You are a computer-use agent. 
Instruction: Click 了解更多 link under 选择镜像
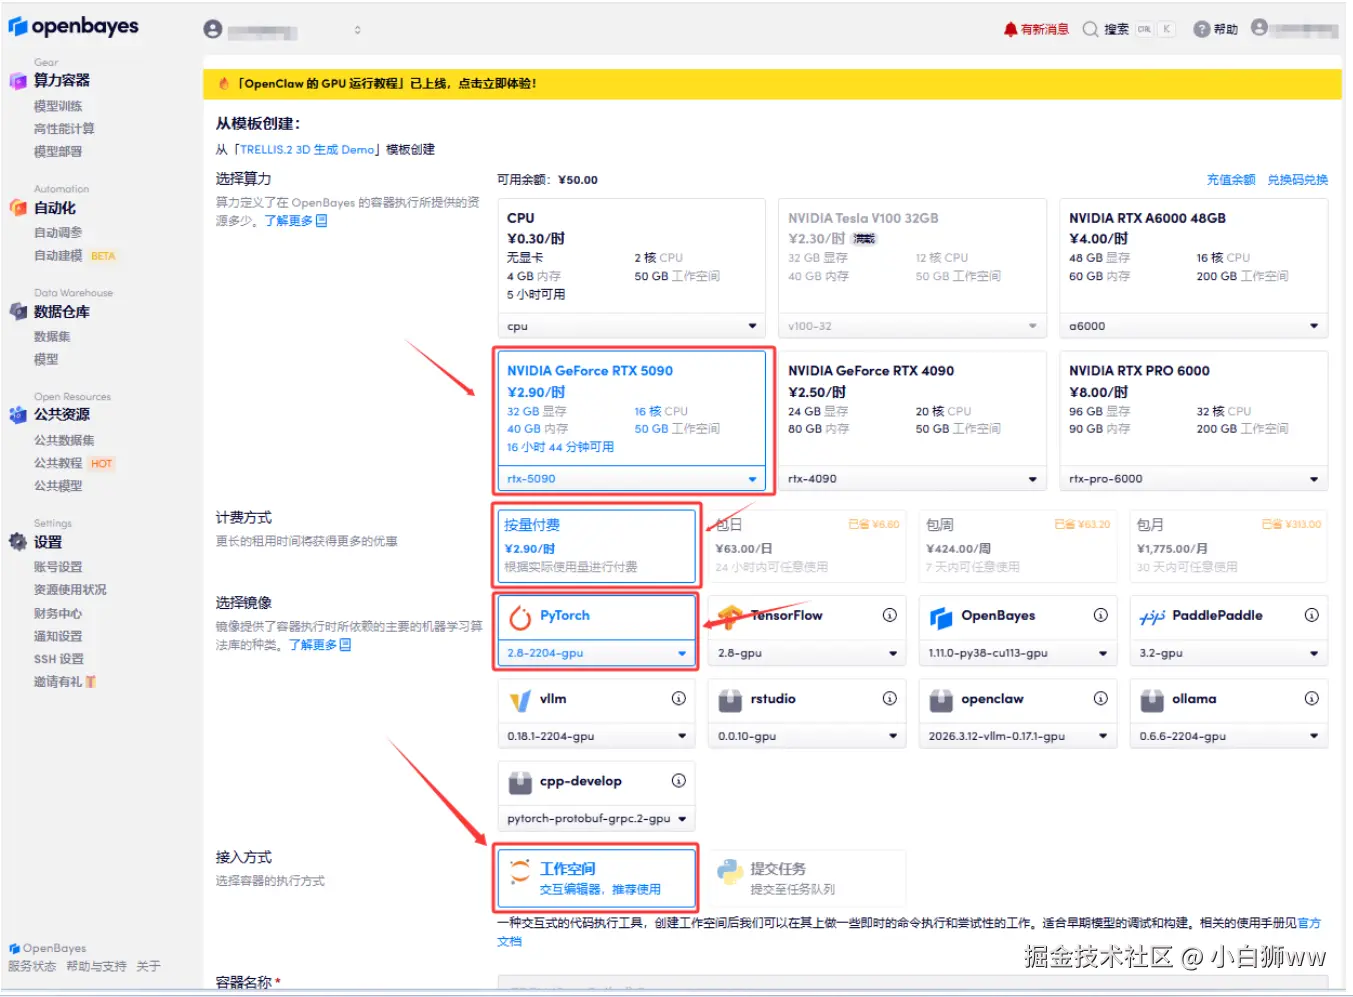pos(320,645)
